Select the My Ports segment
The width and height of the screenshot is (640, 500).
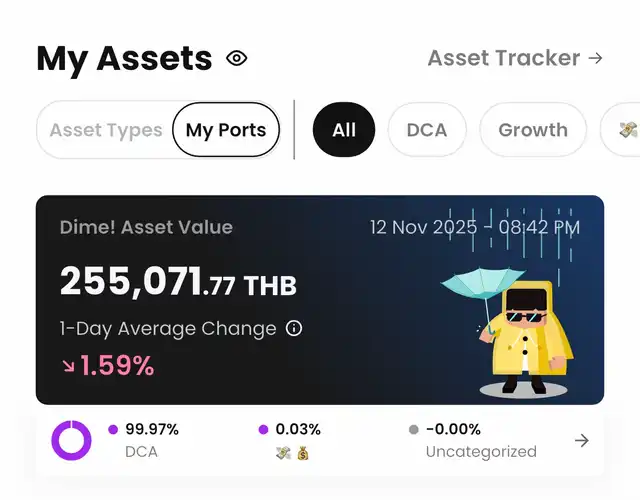tap(226, 130)
